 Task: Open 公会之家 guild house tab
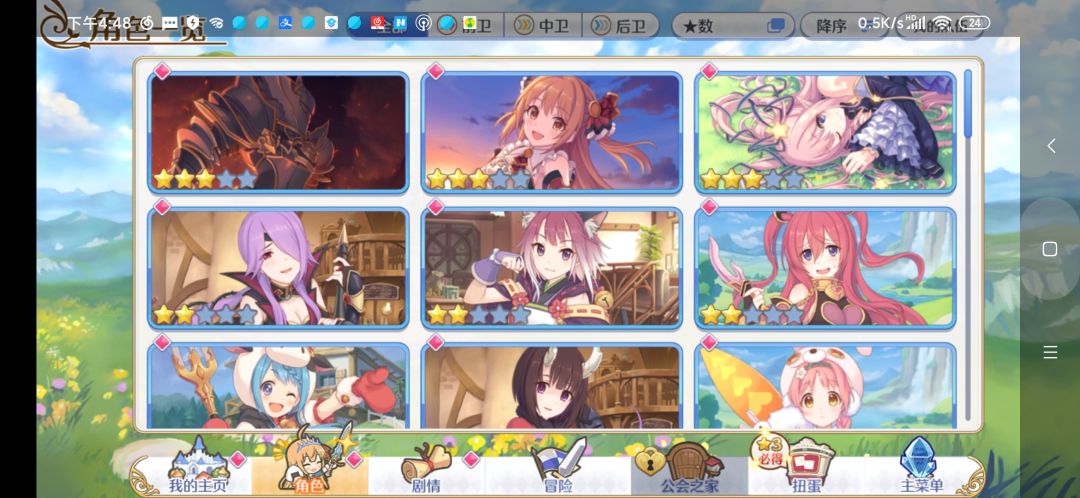point(689,467)
